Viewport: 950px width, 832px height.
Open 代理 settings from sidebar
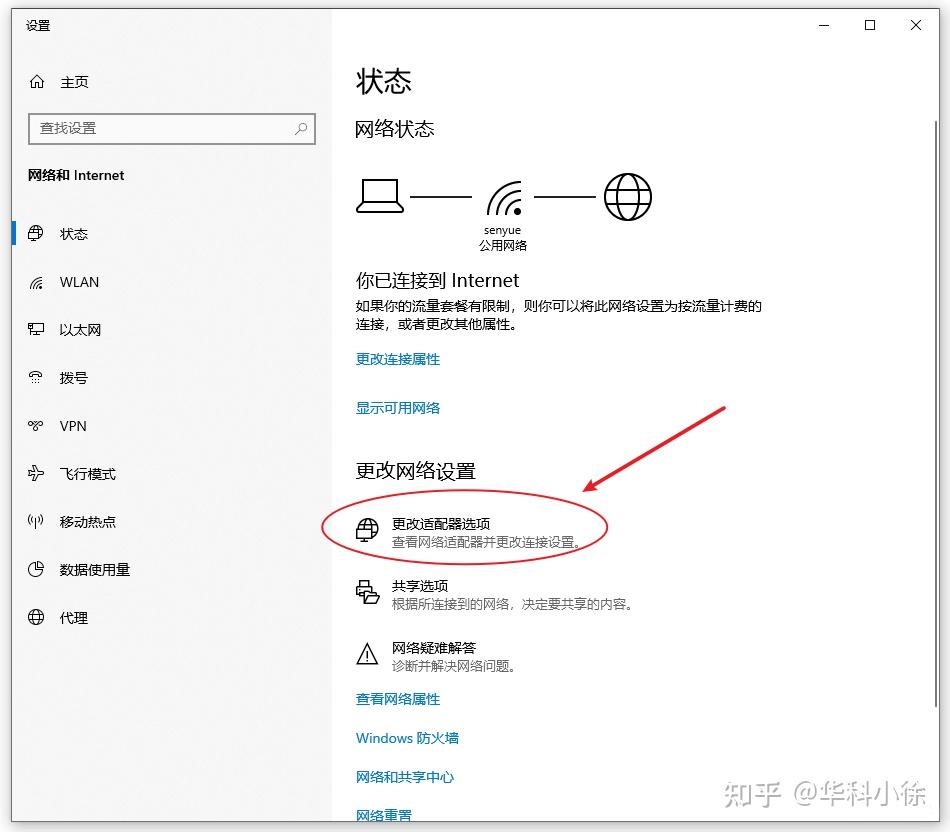coord(70,617)
